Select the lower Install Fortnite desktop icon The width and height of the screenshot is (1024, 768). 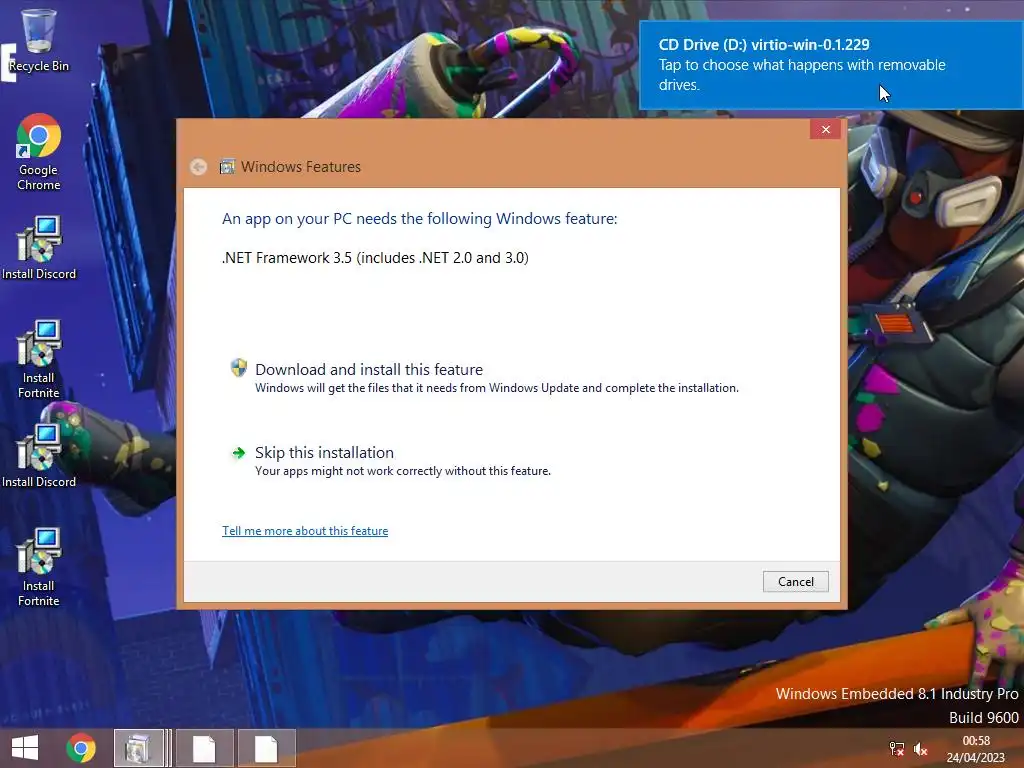point(39,567)
